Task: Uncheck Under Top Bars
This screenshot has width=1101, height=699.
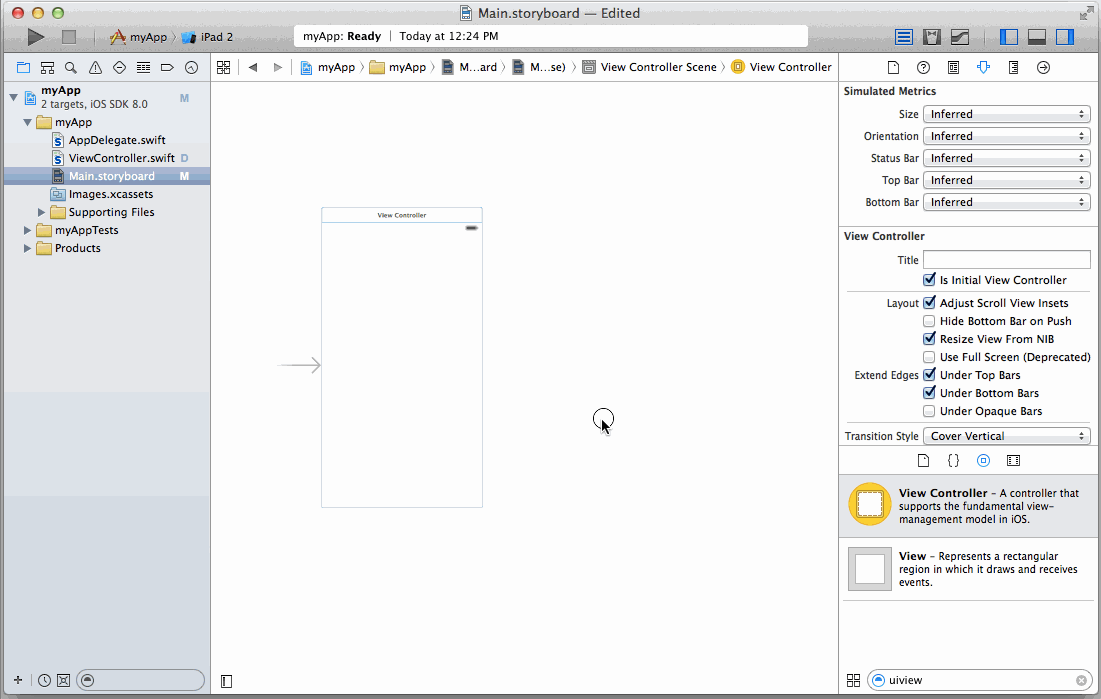Action: tap(929, 375)
